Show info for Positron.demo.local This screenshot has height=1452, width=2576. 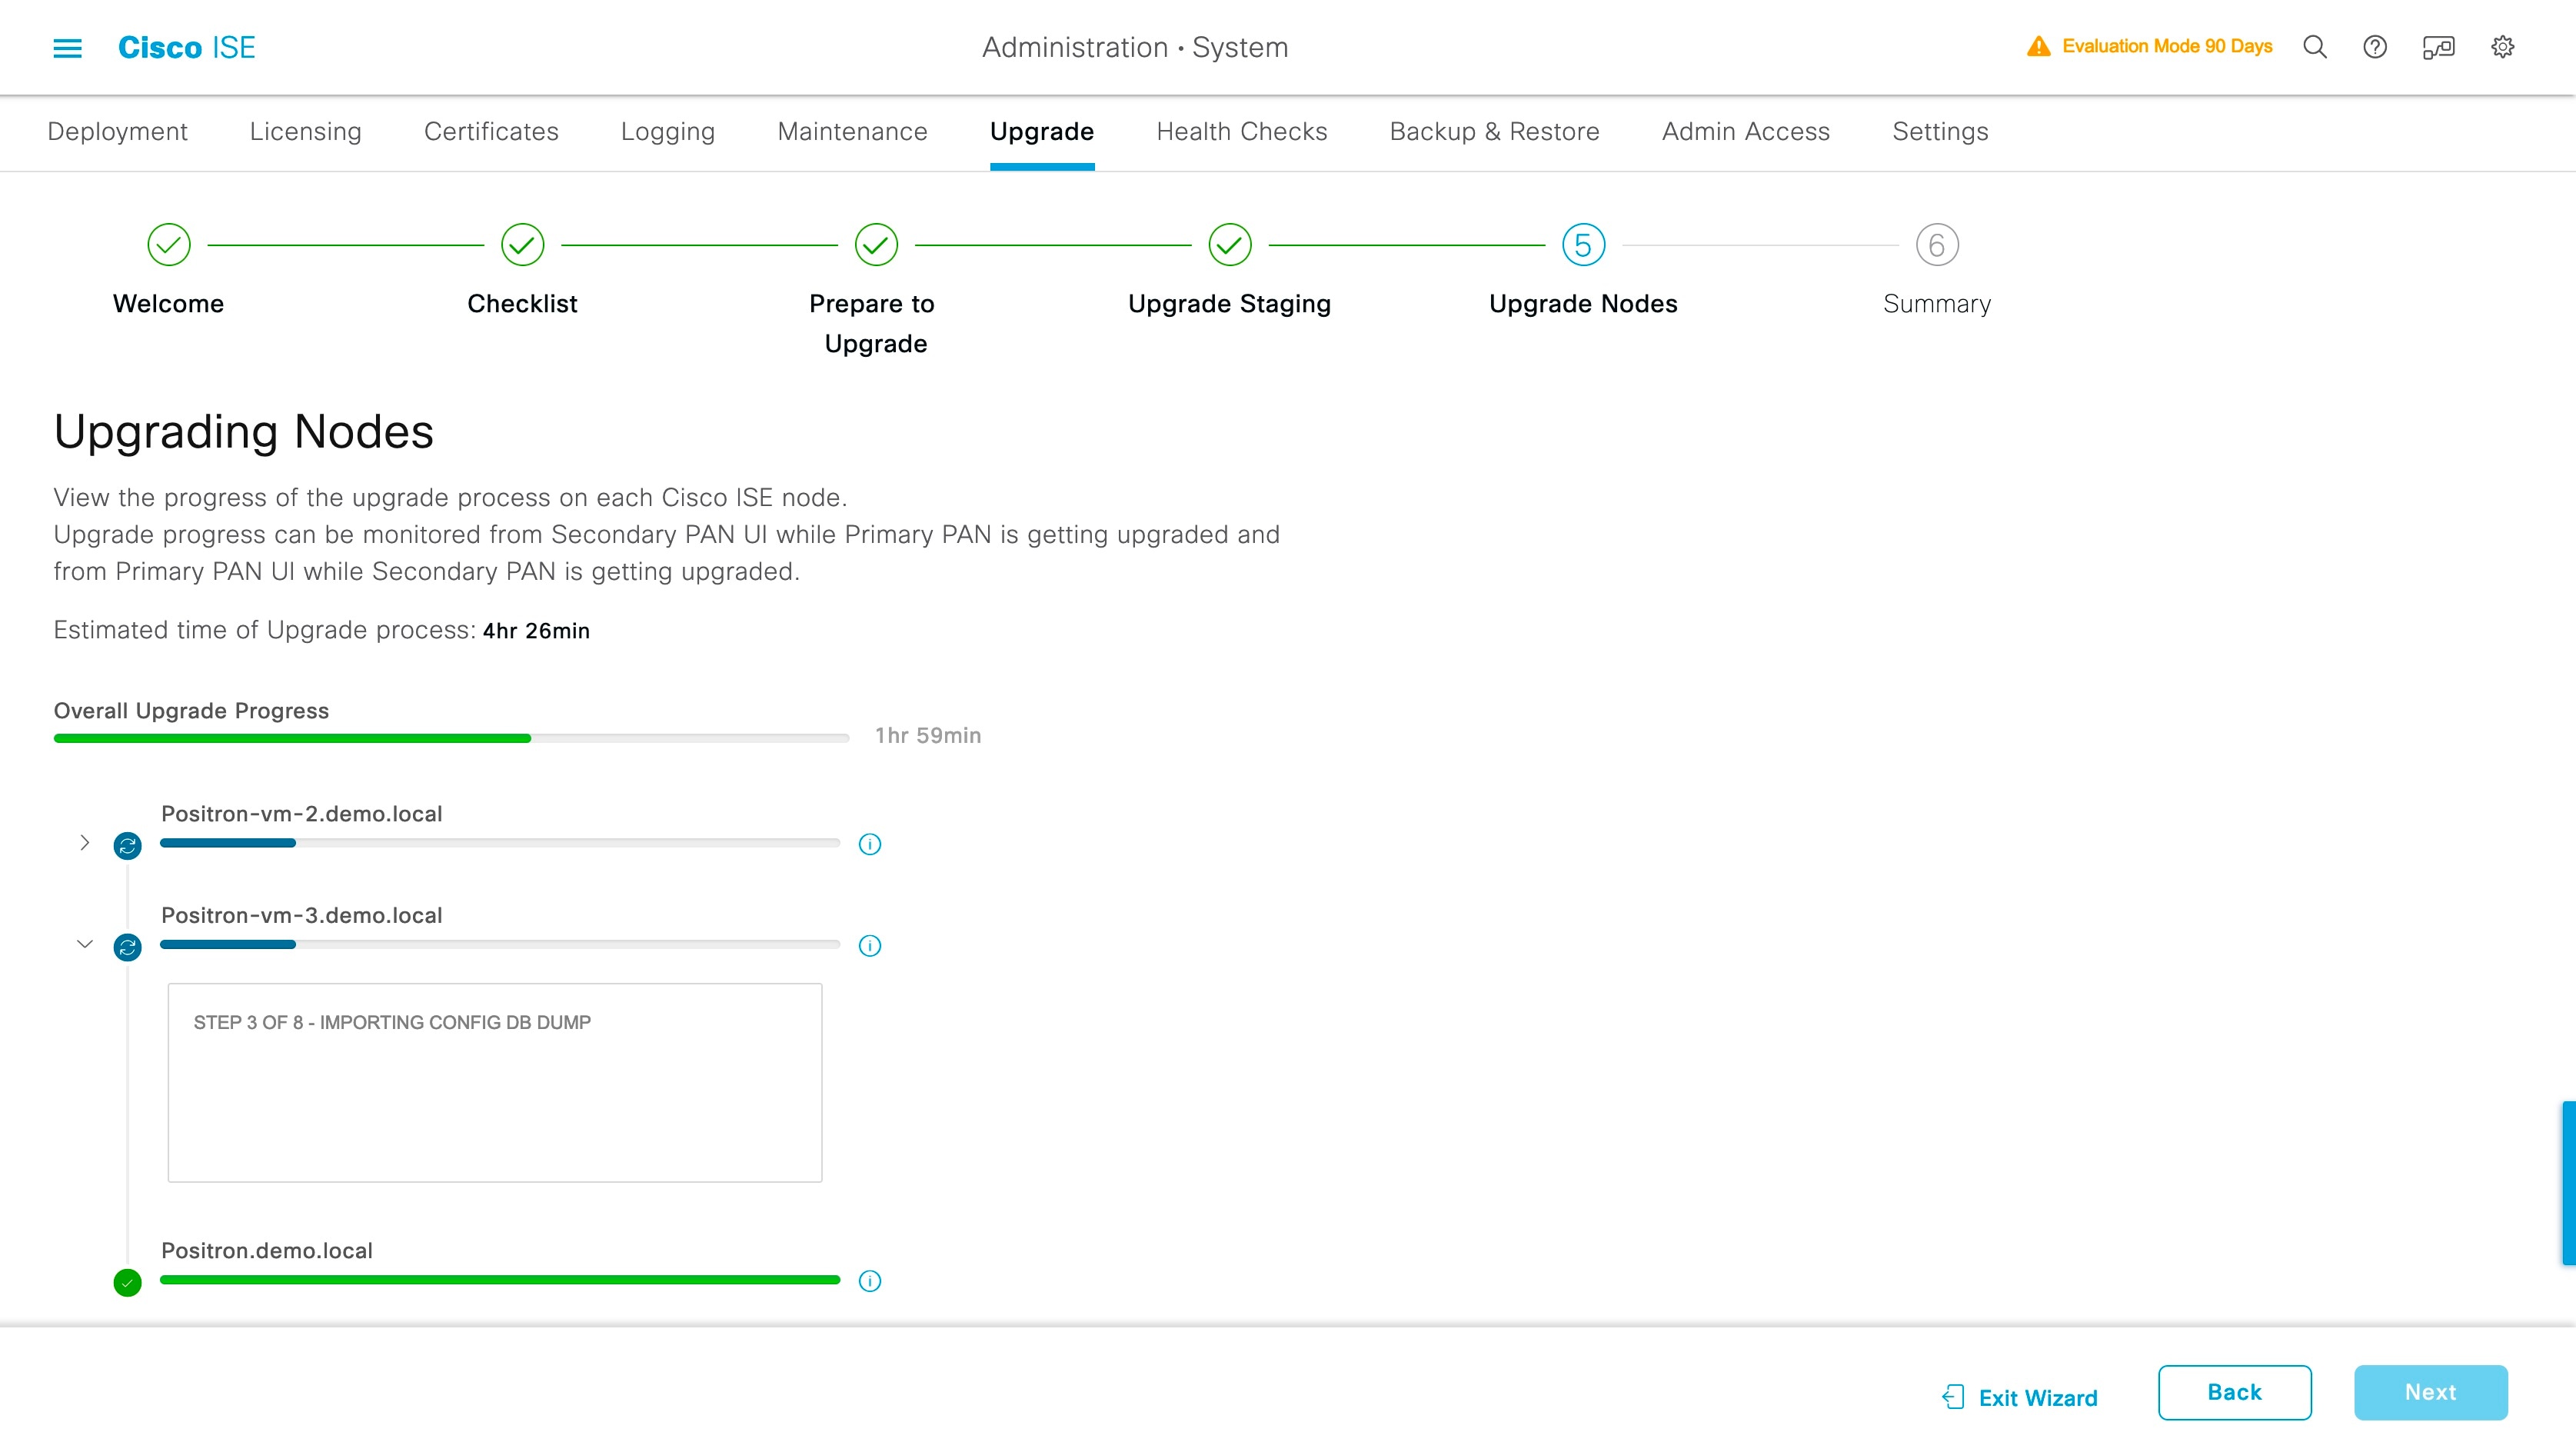870,1281
